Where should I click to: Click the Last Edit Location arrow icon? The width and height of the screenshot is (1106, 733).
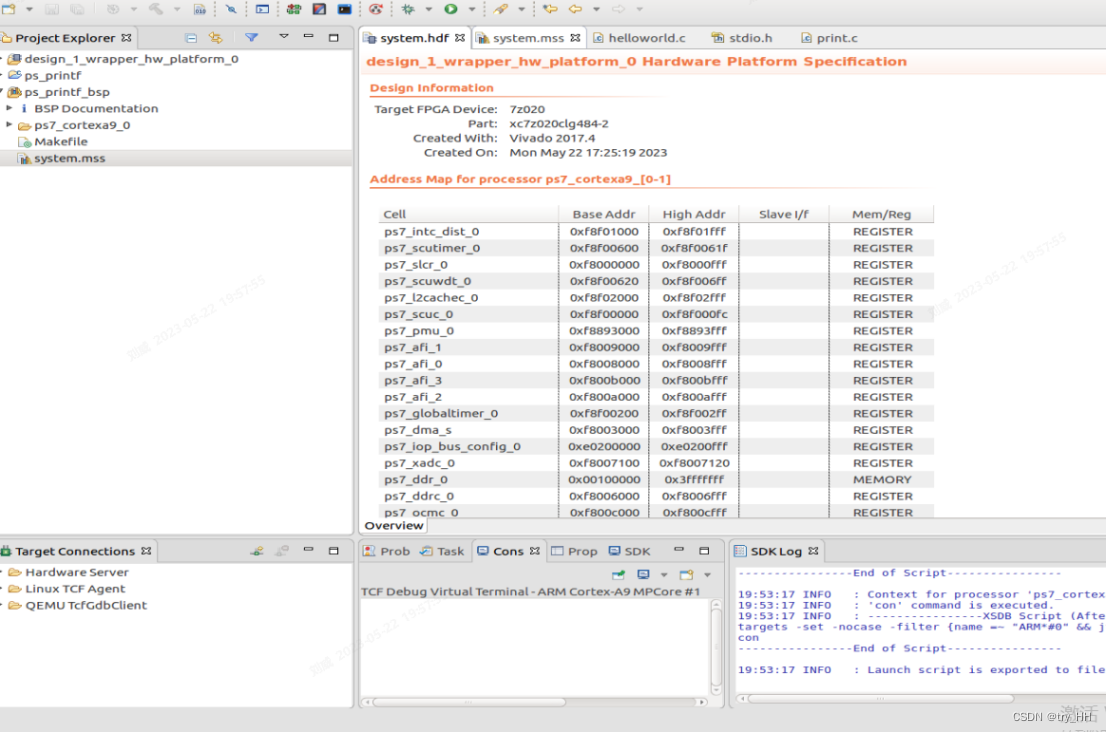[550, 9]
